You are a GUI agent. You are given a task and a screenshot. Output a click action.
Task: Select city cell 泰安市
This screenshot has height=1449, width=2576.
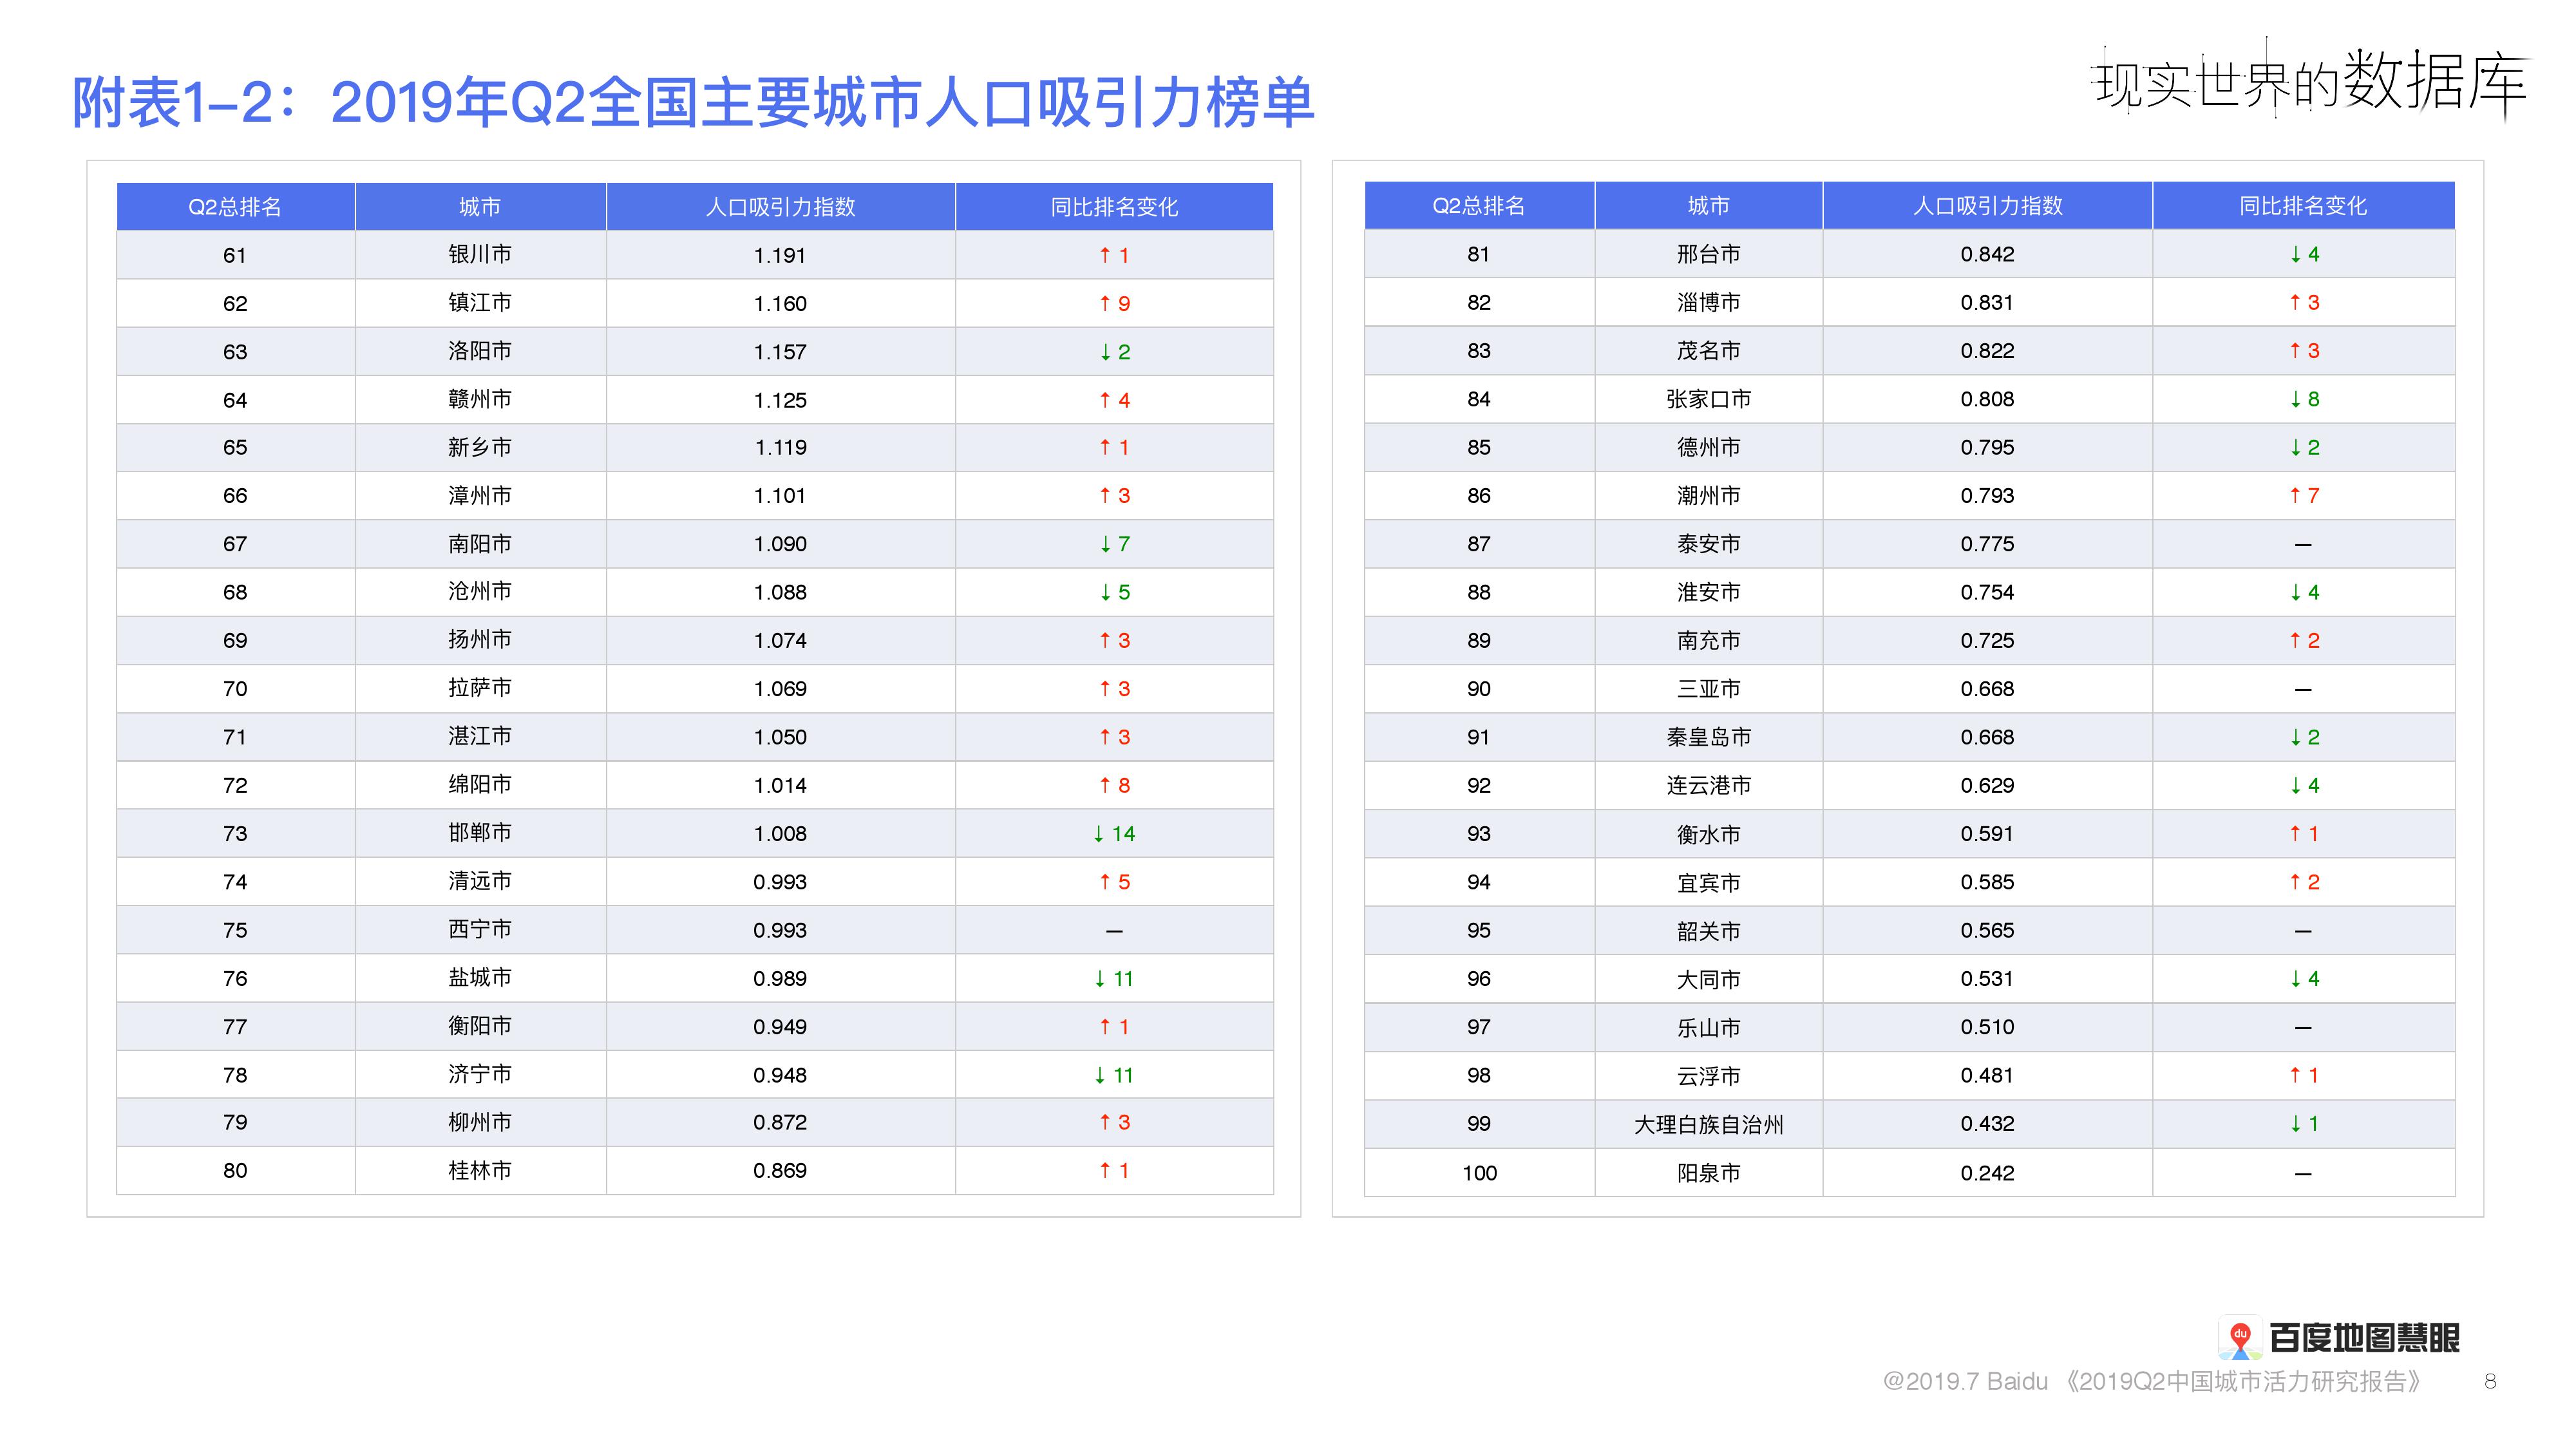[1708, 543]
